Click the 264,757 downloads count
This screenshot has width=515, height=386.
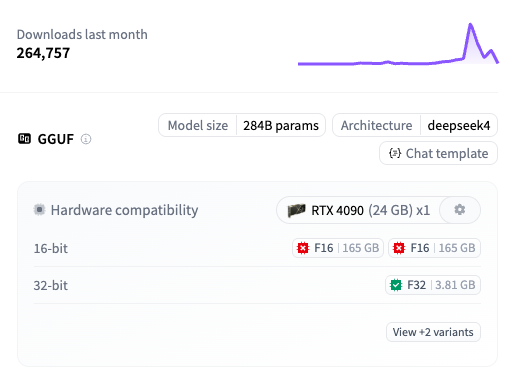(x=43, y=53)
